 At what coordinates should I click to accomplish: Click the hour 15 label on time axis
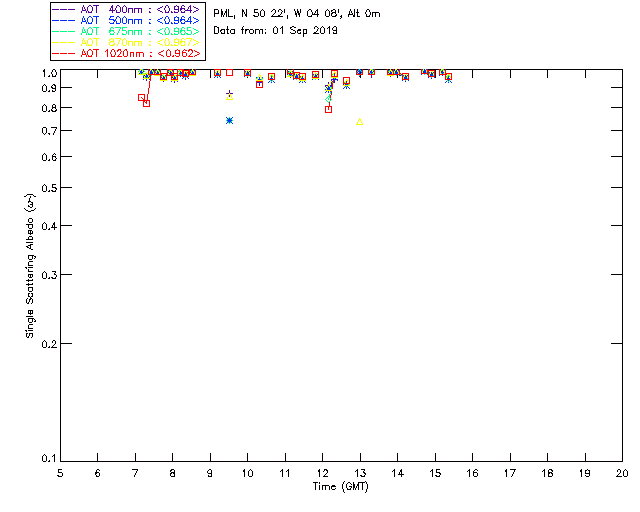pyautogui.click(x=435, y=473)
